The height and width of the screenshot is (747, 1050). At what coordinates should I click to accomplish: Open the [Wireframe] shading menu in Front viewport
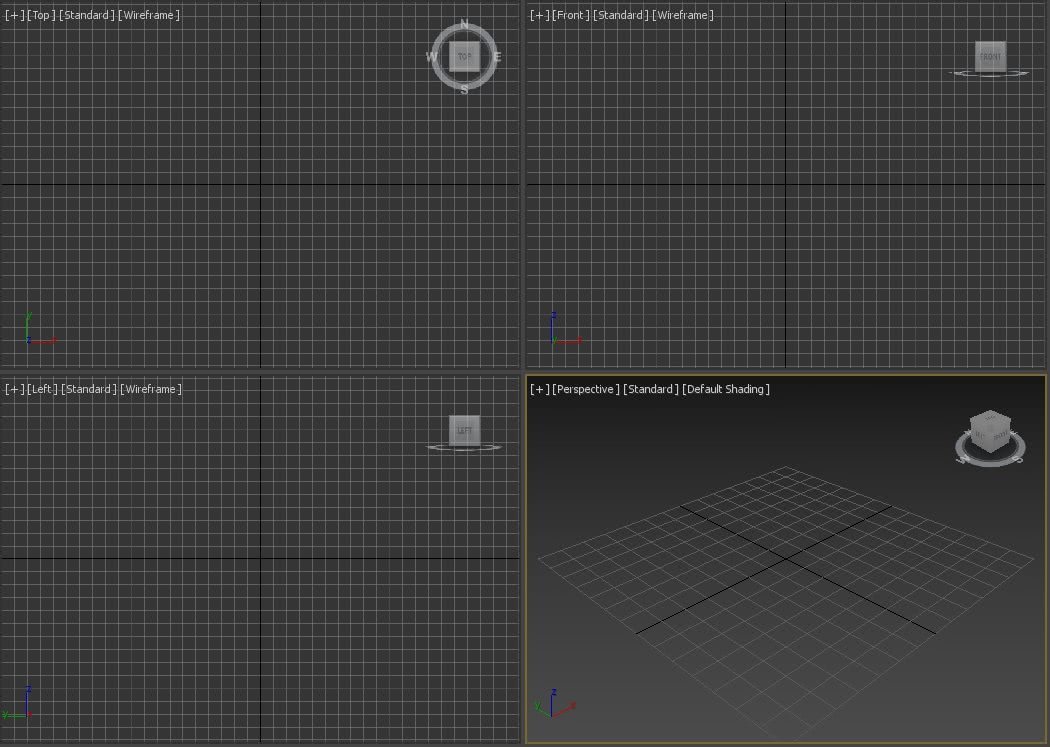(x=683, y=15)
